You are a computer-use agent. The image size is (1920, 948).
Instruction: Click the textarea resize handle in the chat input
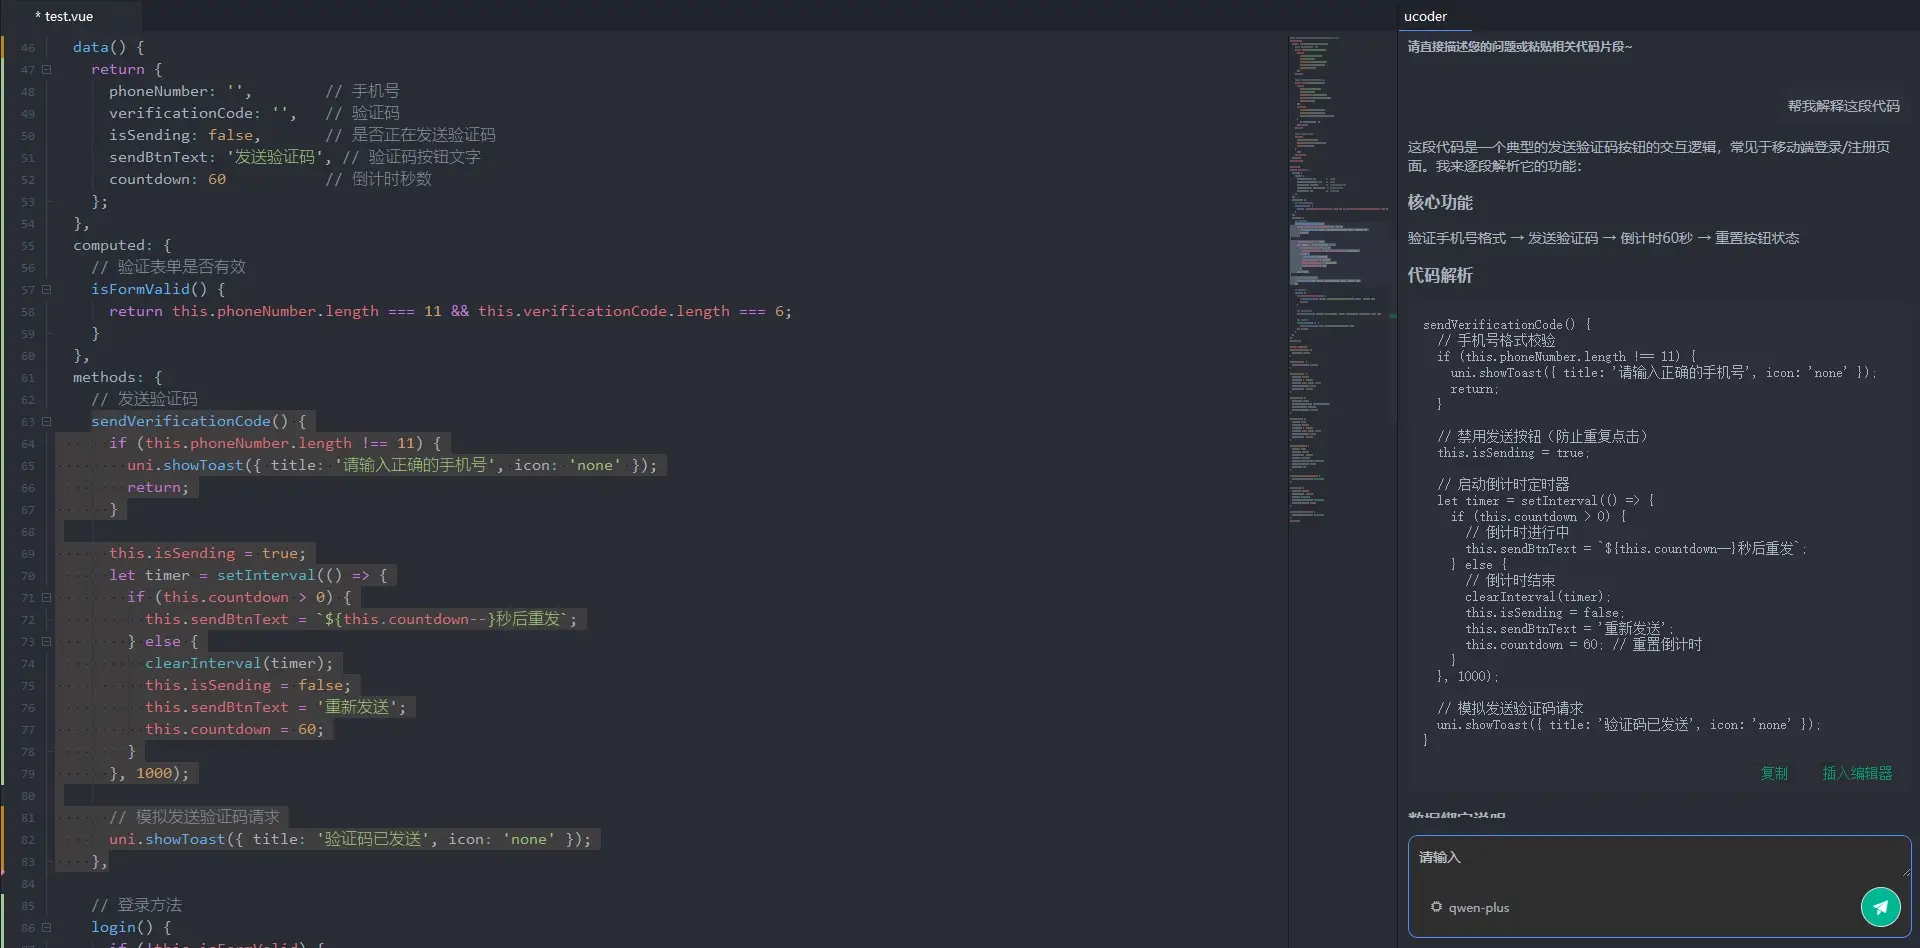[x=1905, y=872]
